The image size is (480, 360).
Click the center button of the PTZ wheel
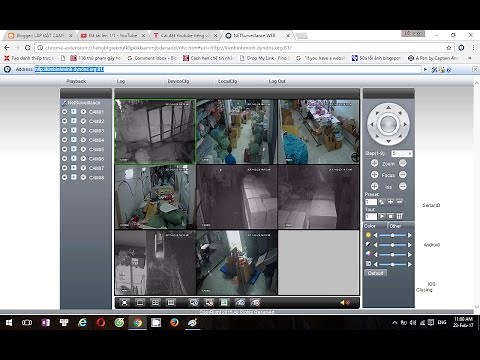tap(388, 124)
